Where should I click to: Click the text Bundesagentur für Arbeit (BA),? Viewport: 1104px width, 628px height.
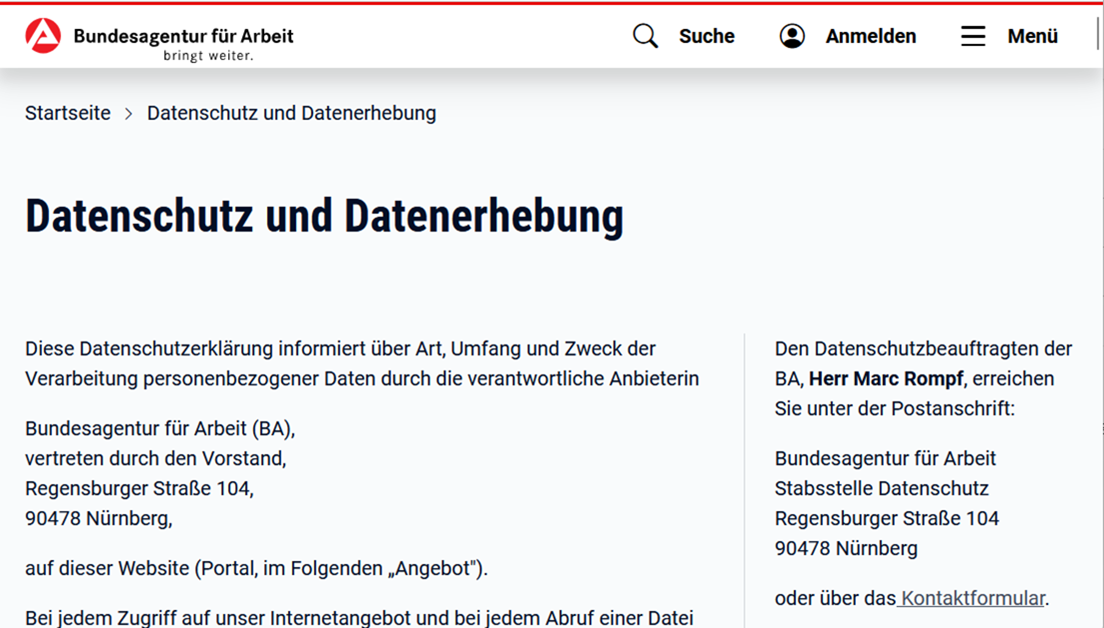pyautogui.click(x=160, y=428)
